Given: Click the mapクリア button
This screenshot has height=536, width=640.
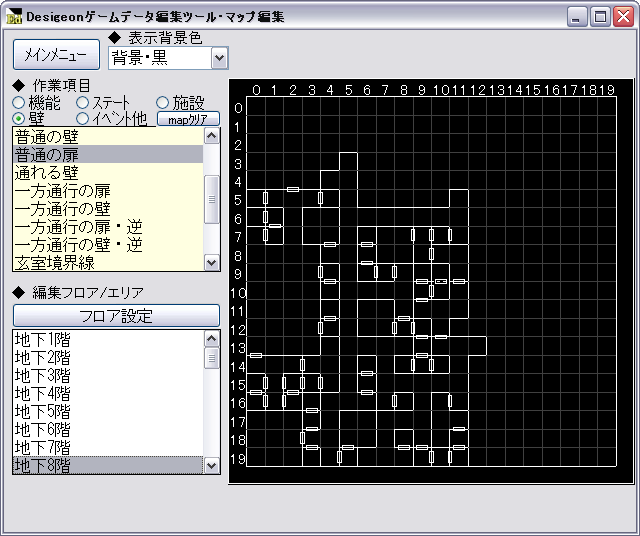Looking at the screenshot, I should [x=188, y=119].
